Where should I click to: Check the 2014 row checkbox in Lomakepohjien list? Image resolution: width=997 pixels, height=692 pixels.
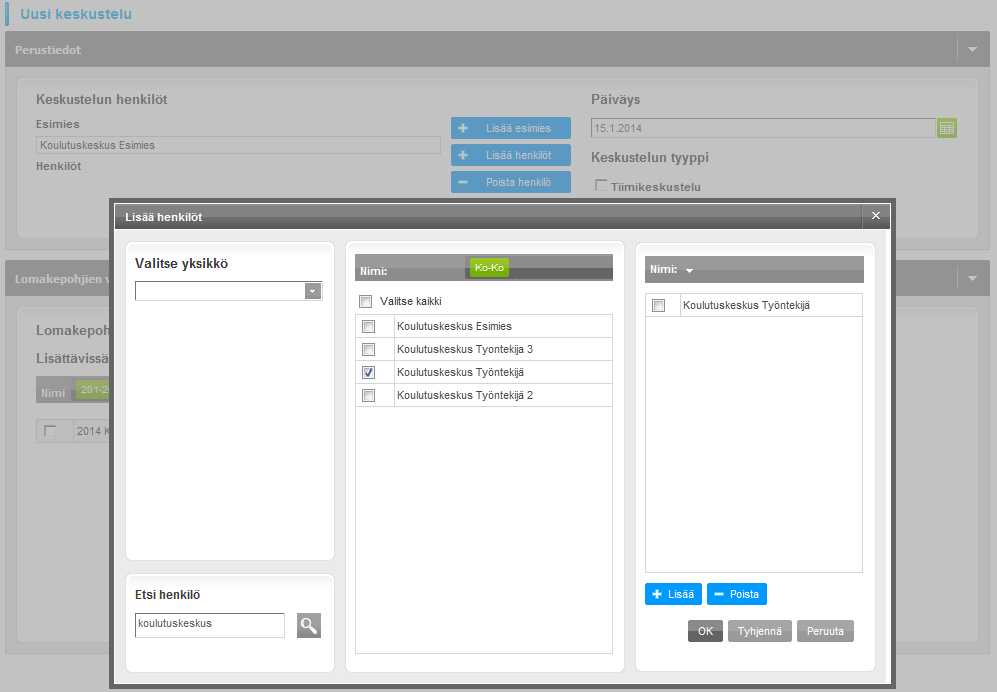[50, 431]
